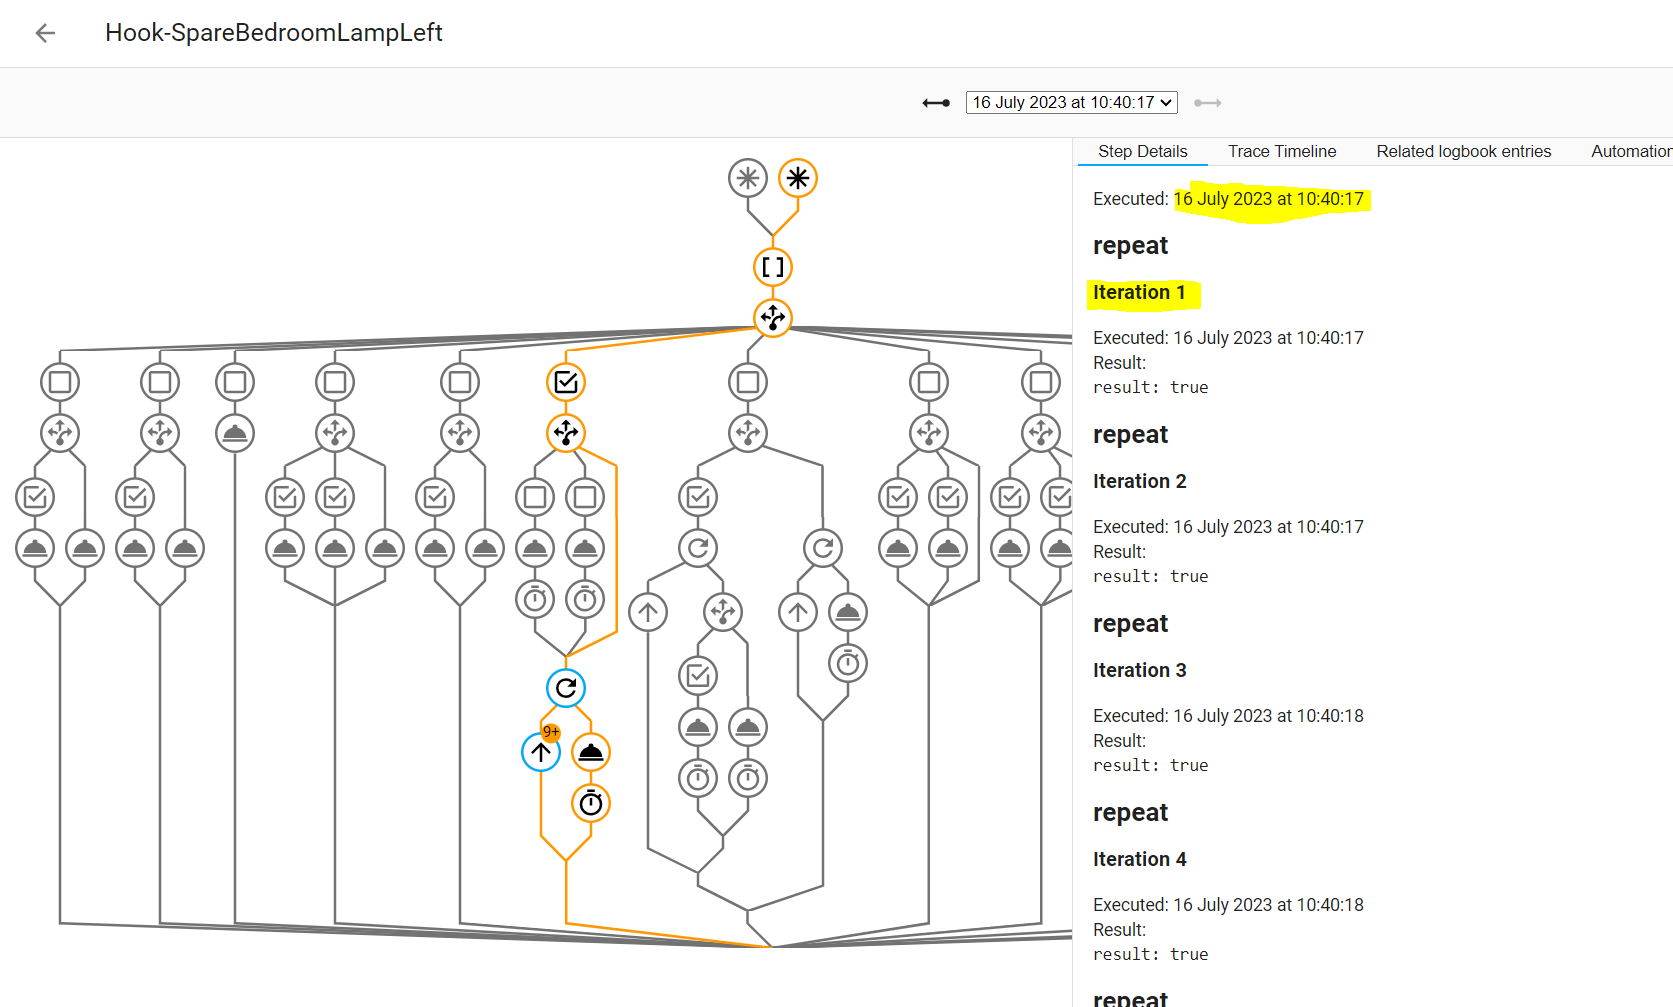This screenshot has width=1673, height=1007.
Task: Open the sequence brackets node
Action: (771, 267)
